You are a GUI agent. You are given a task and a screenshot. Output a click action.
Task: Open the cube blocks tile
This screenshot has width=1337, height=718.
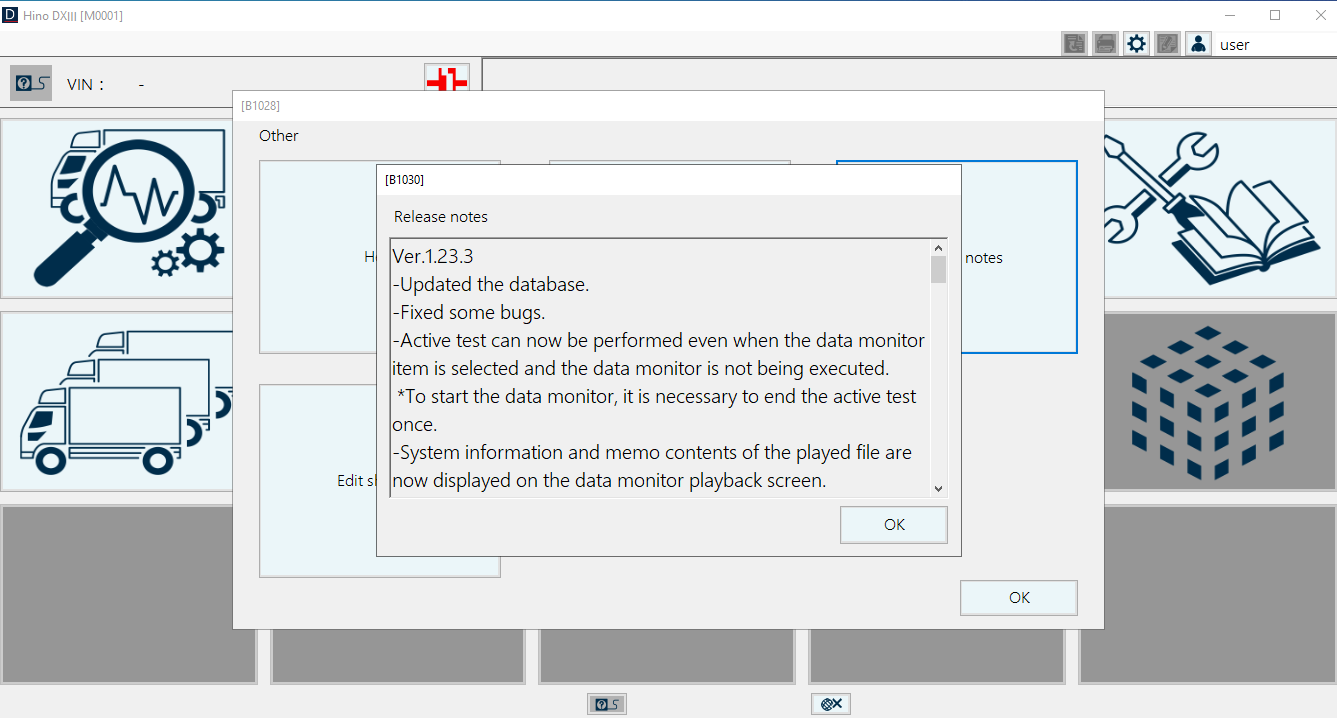1220,402
